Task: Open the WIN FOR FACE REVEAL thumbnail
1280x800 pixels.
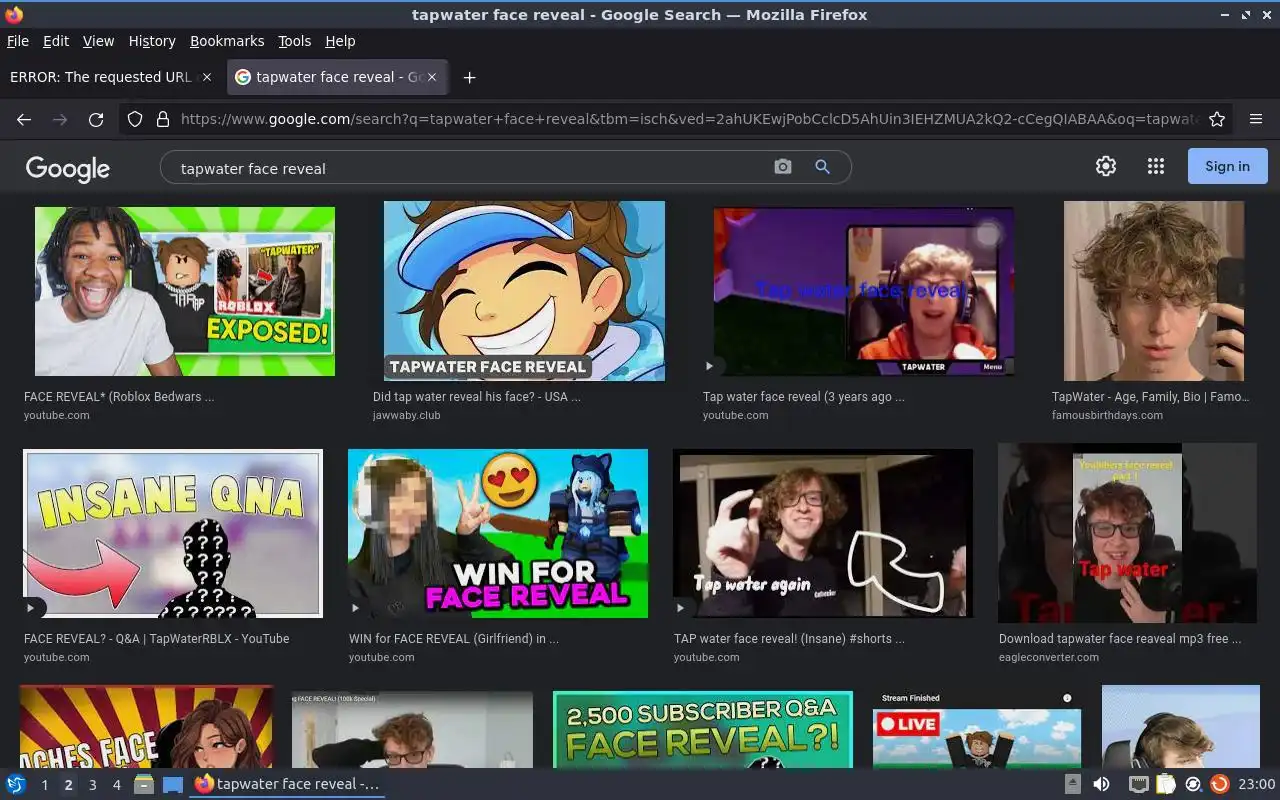Action: click(498, 533)
